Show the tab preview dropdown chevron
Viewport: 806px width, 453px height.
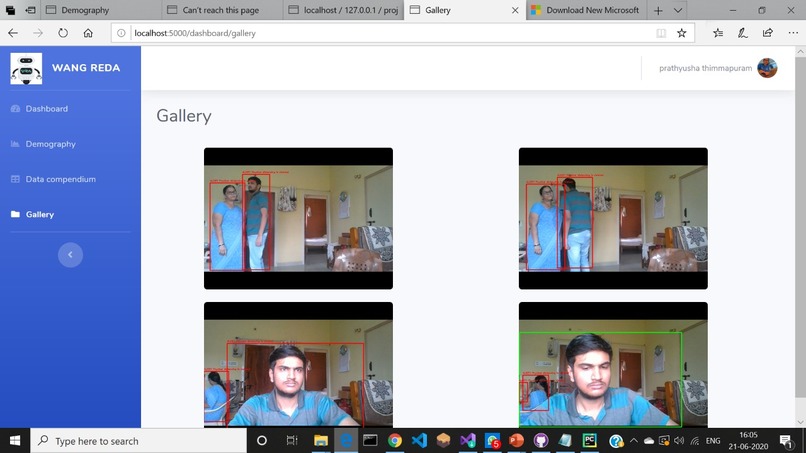coord(678,10)
